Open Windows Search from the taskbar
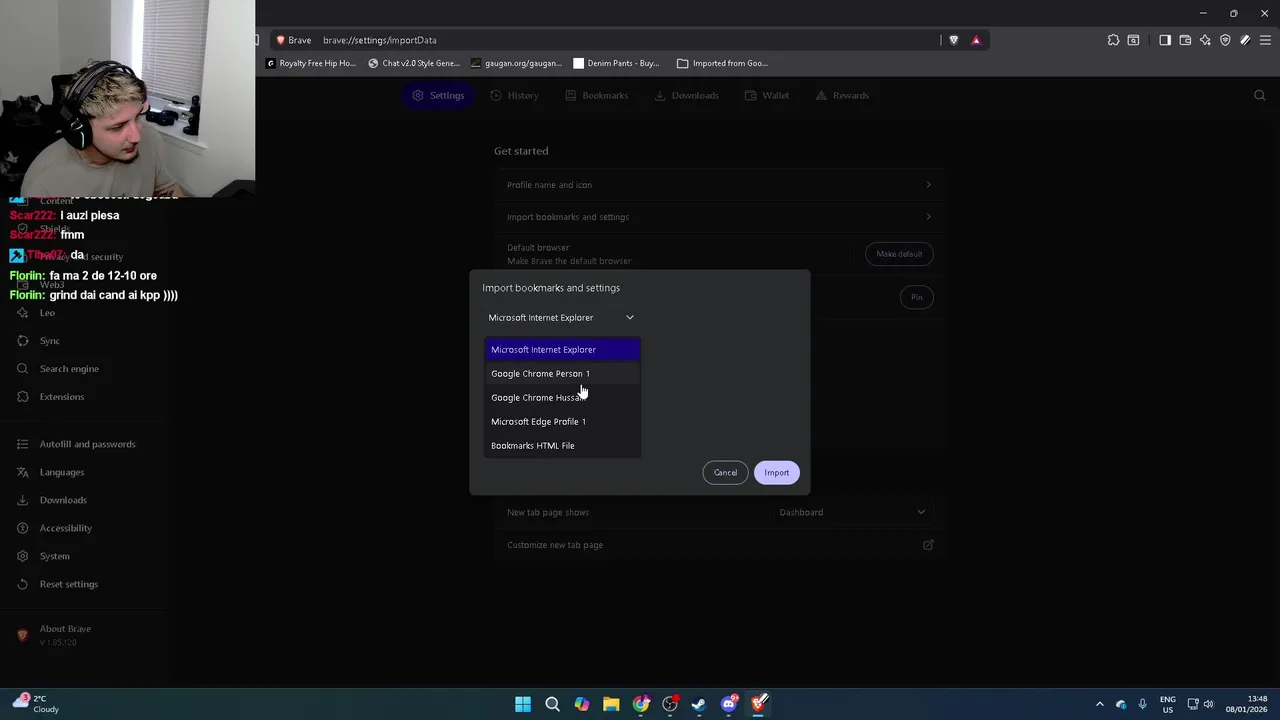Viewport: 1280px width, 720px height. (552, 704)
